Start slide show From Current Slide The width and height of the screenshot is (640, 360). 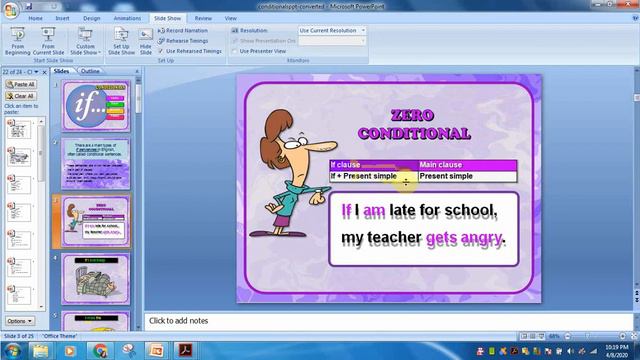48,41
